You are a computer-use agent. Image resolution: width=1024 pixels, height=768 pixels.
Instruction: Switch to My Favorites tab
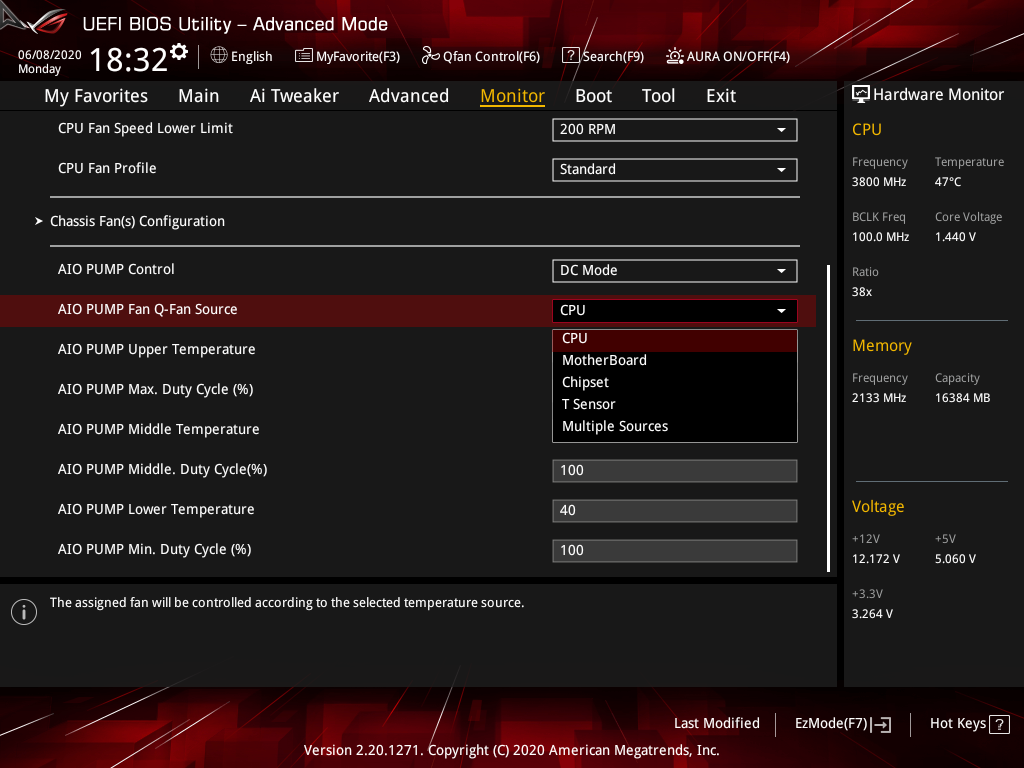[x=96, y=96]
